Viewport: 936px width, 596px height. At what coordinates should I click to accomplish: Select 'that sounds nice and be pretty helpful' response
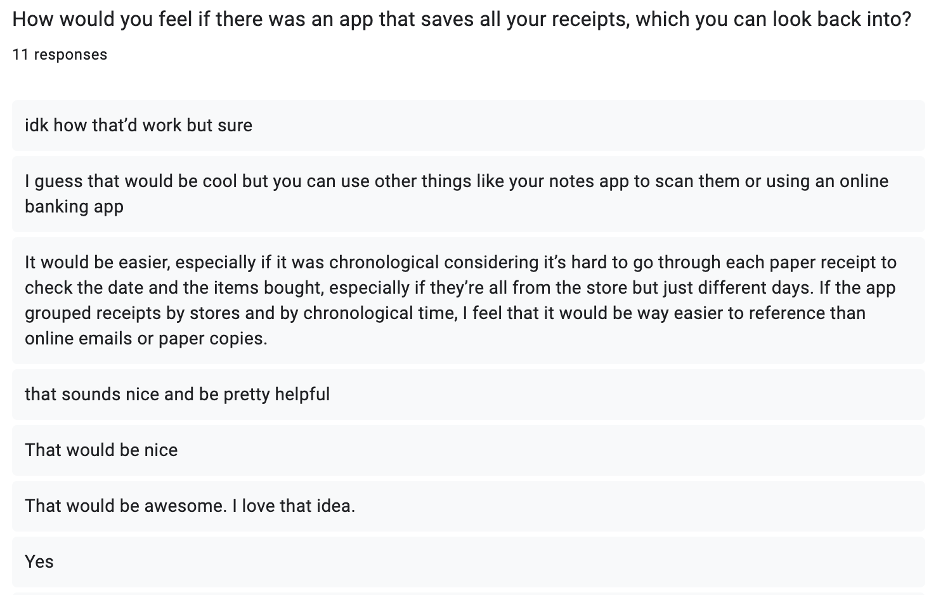468,394
